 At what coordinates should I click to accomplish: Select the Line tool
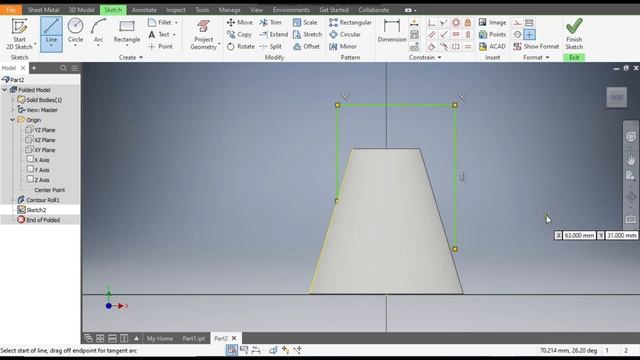point(51,31)
